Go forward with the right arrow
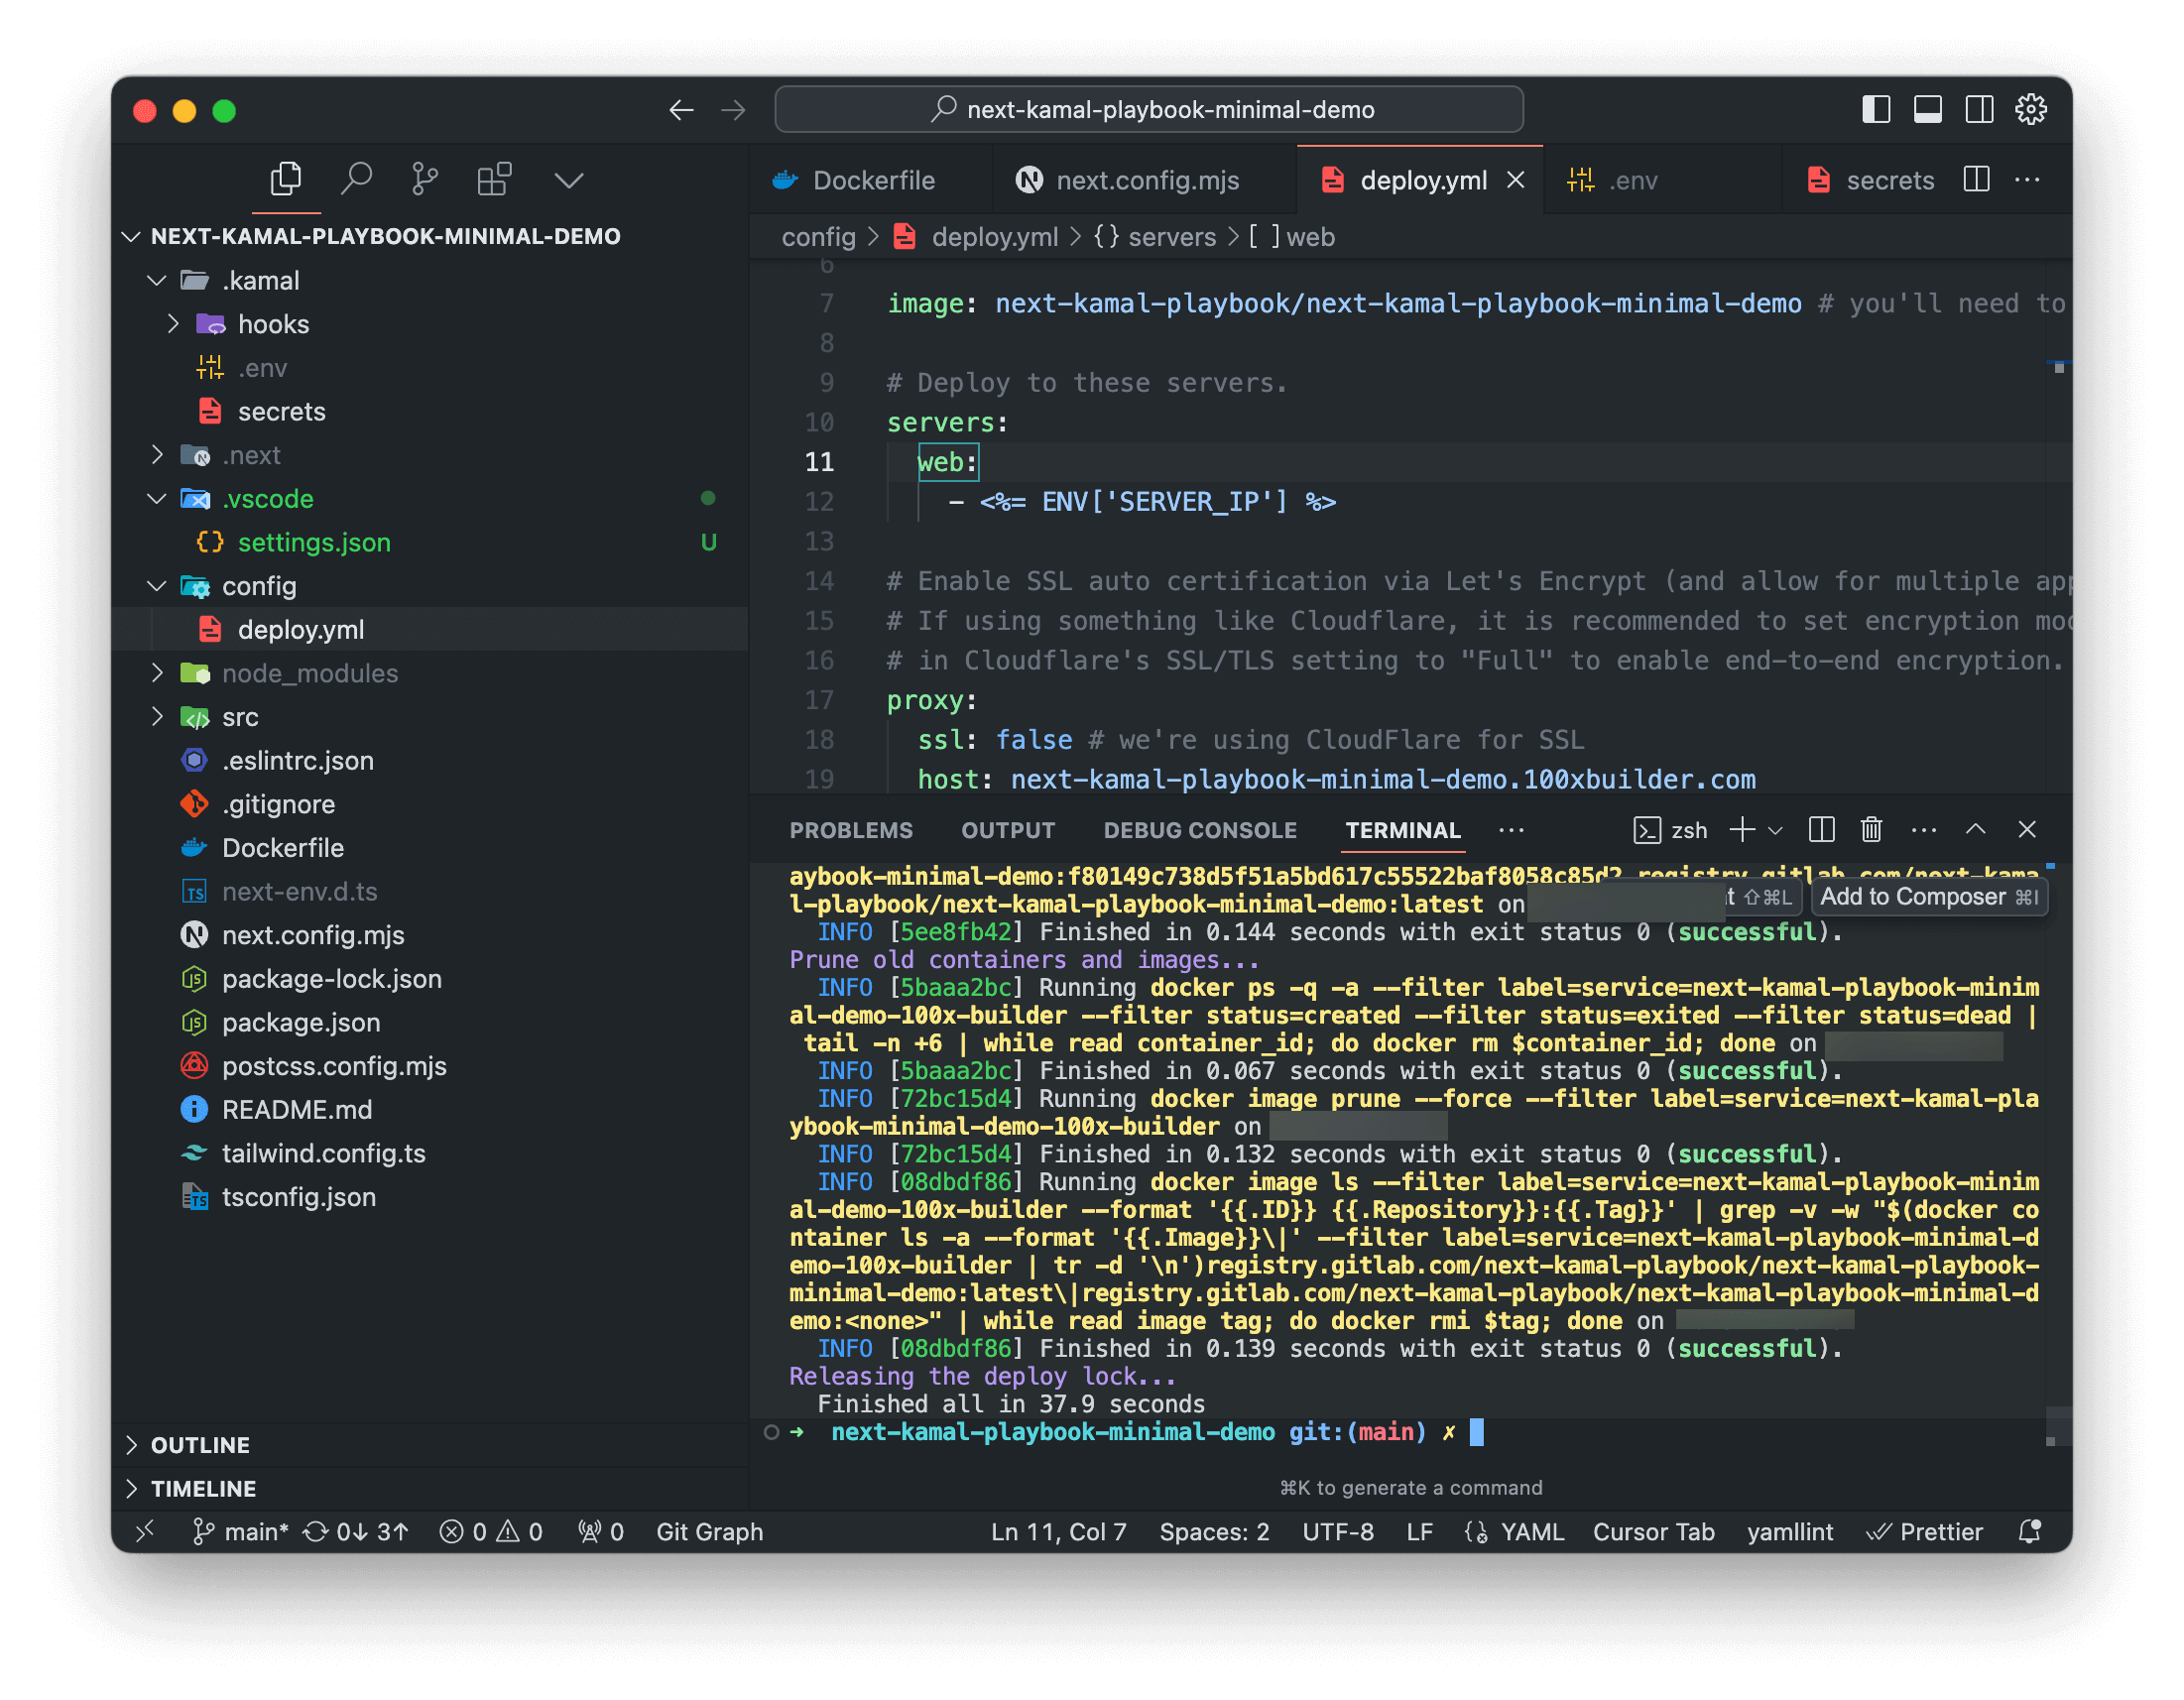 734,110
